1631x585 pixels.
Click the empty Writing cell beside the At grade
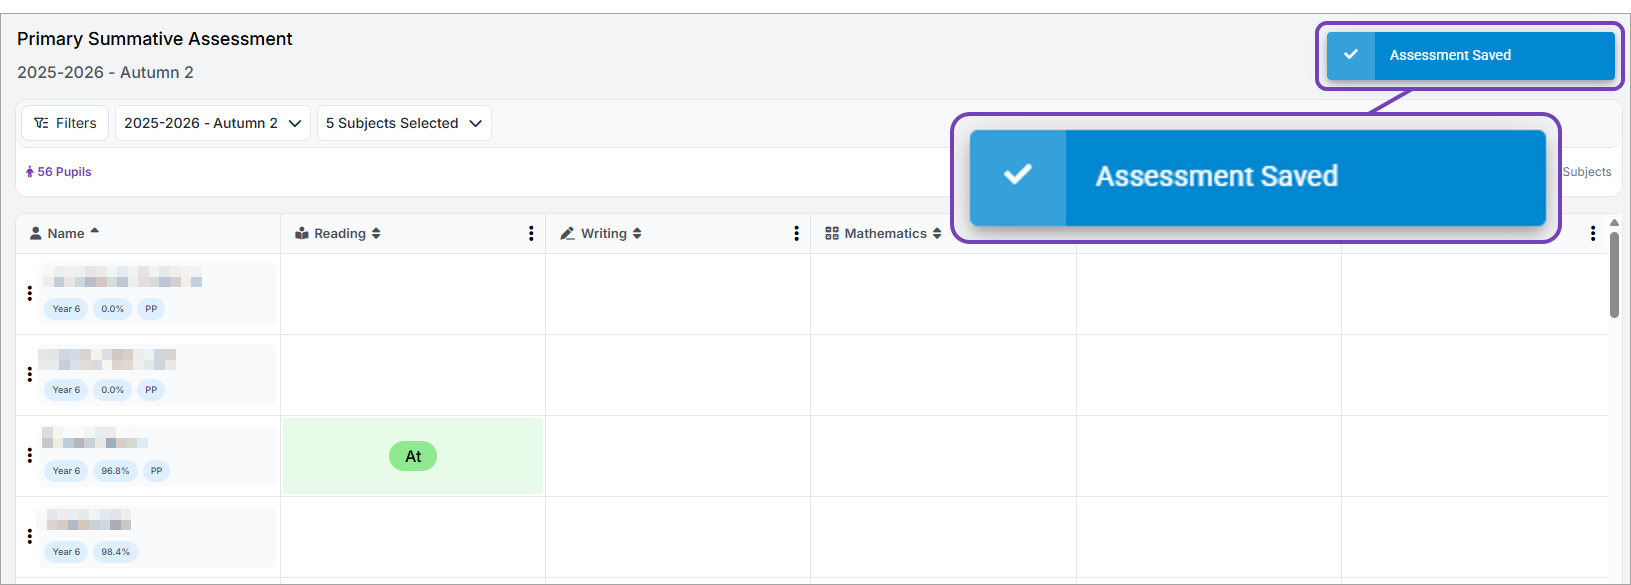(677, 456)
